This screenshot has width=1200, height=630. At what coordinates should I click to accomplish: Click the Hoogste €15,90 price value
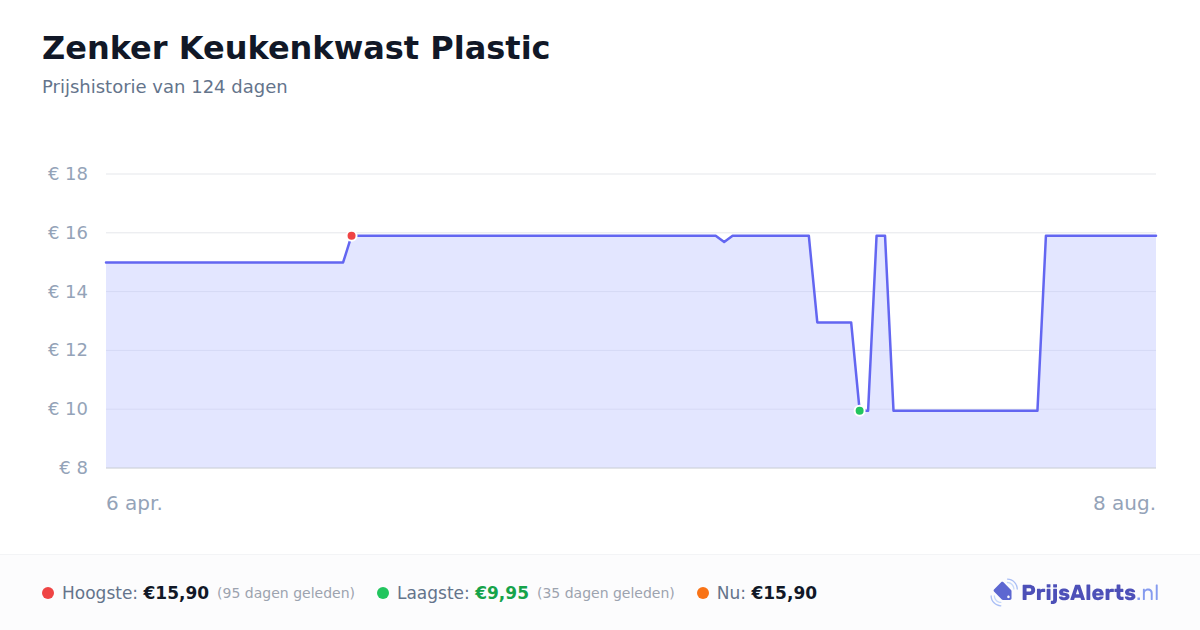point(176,593)
